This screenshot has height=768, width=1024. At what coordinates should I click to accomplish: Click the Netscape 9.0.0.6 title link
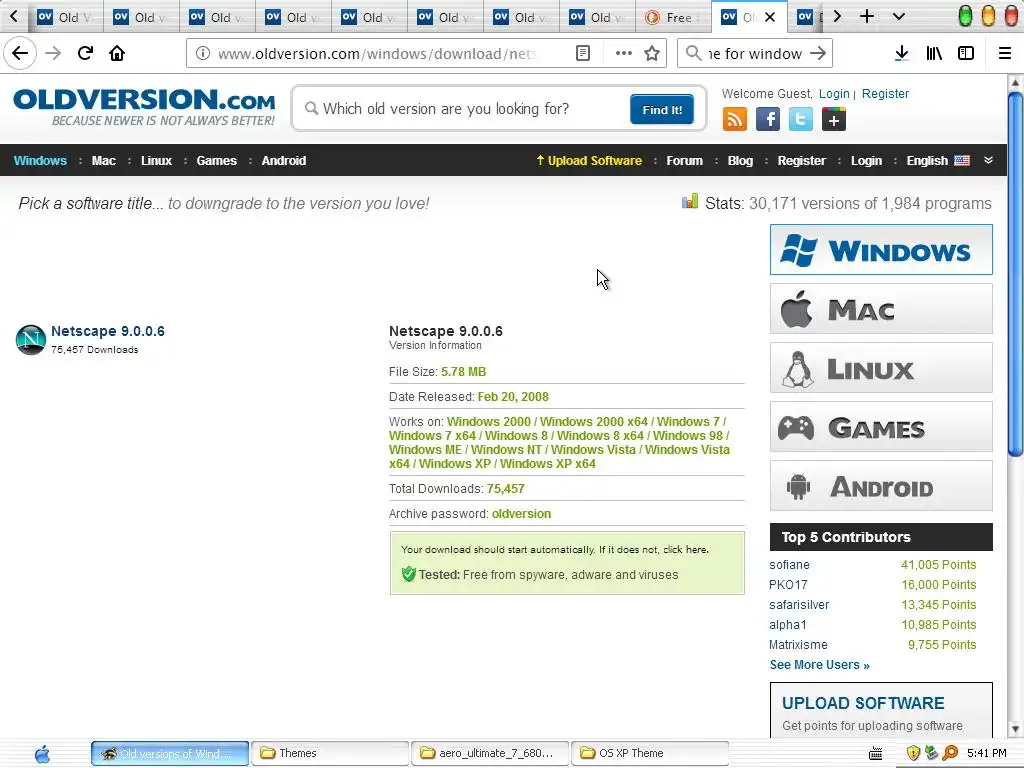tap(108, 331)
